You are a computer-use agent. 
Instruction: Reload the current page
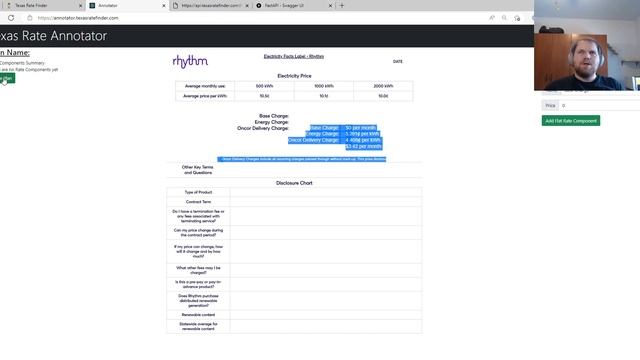(x=11, y=18)
